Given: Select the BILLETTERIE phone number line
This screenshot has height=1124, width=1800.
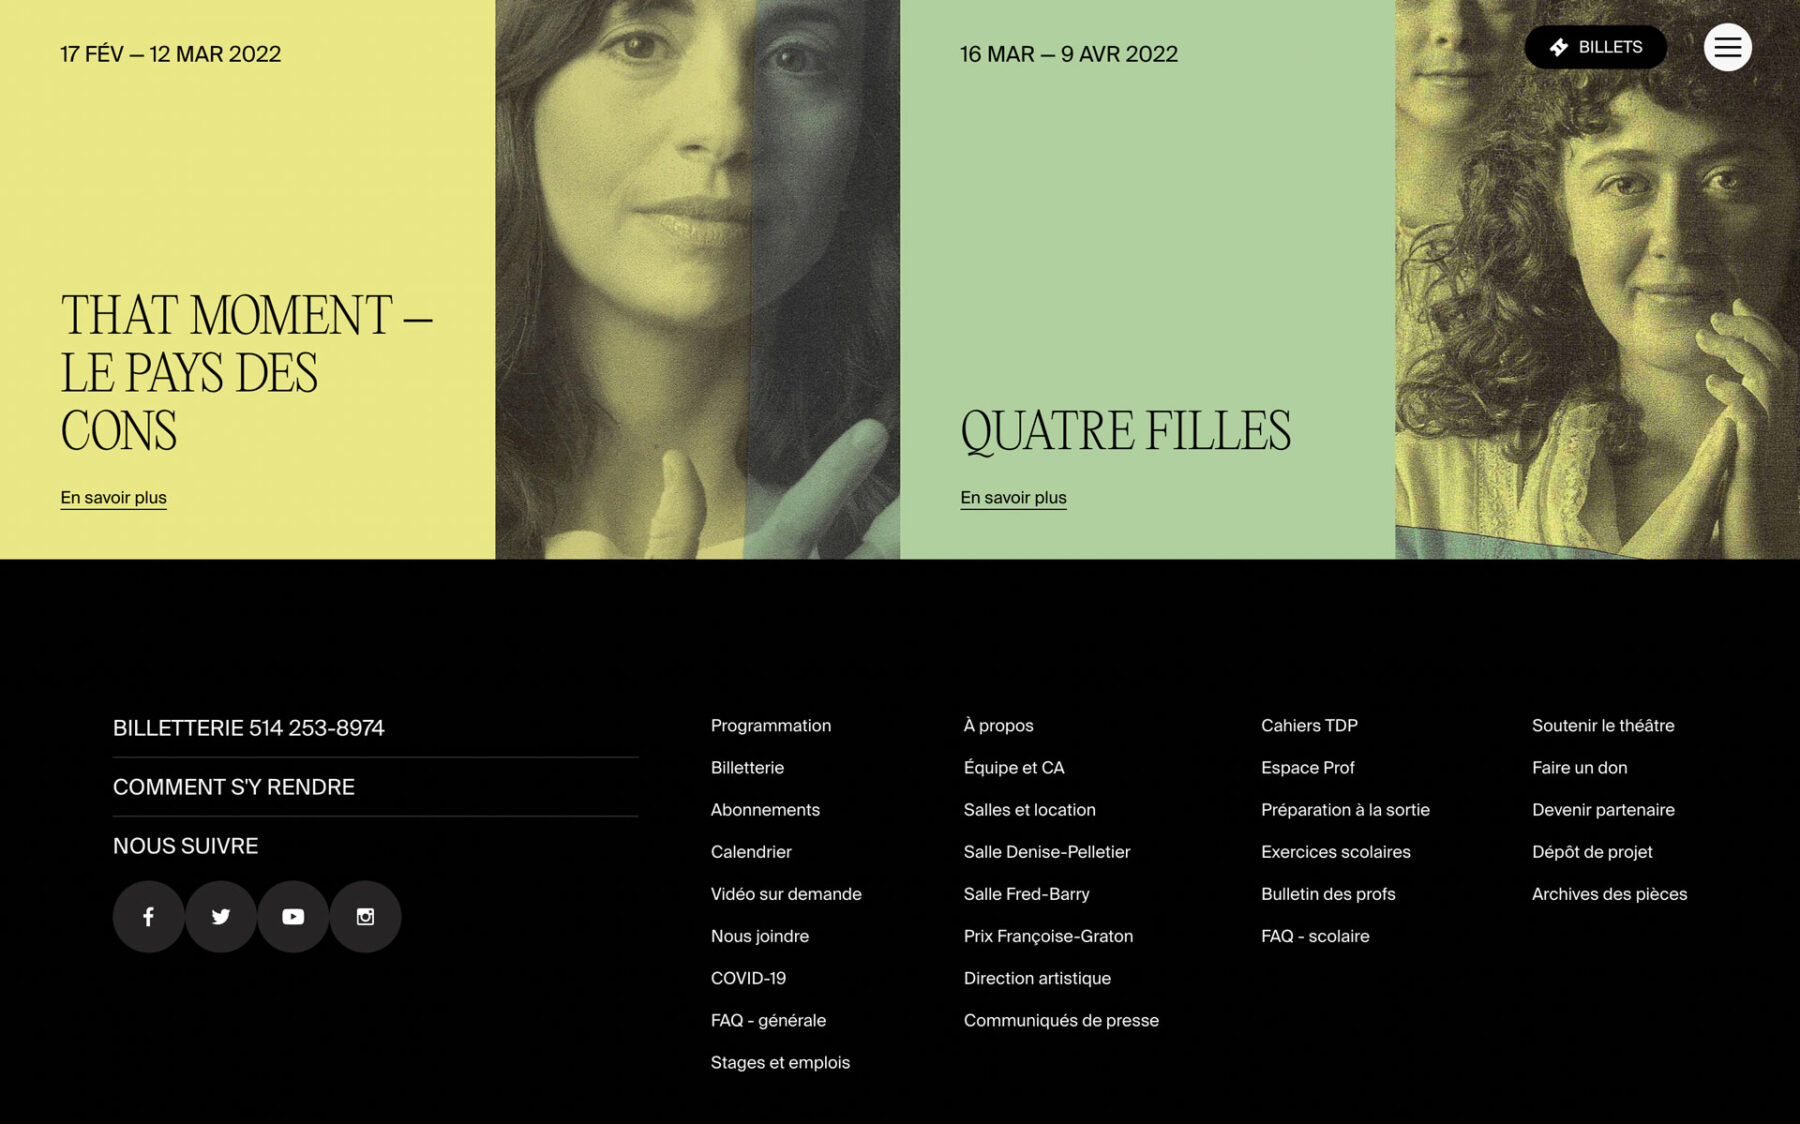Looking at the screenshot, I should click(248, 728).
